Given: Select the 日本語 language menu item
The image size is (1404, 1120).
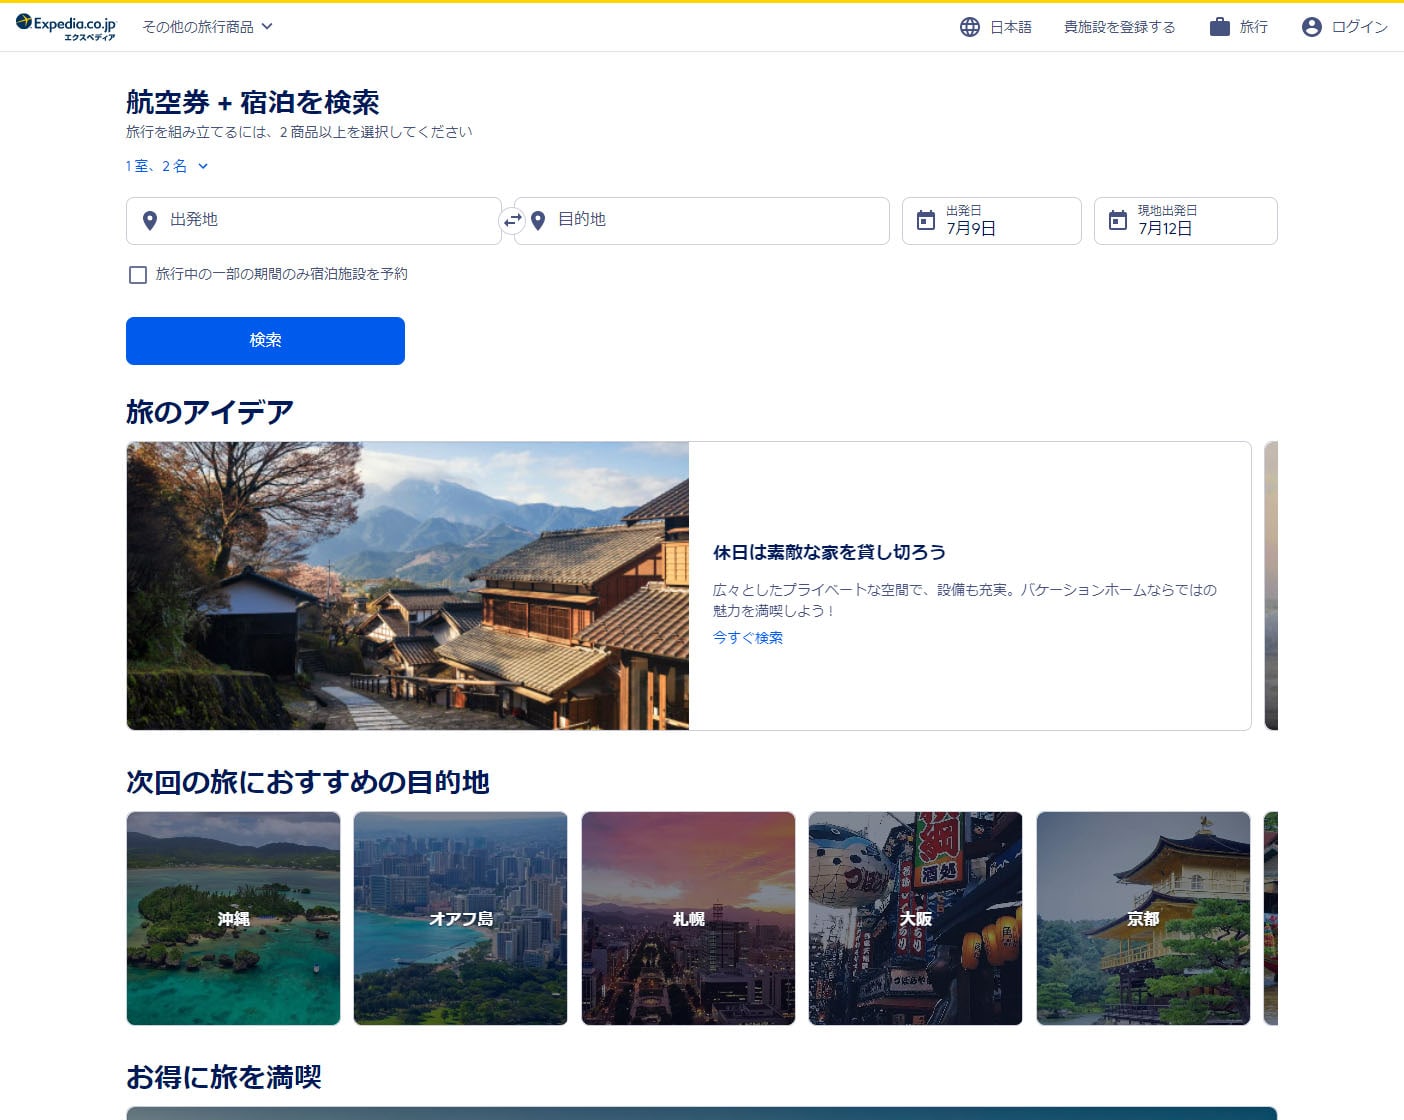Looking at the screenshot, I should pyautogui.click(x=1010, y=27).
